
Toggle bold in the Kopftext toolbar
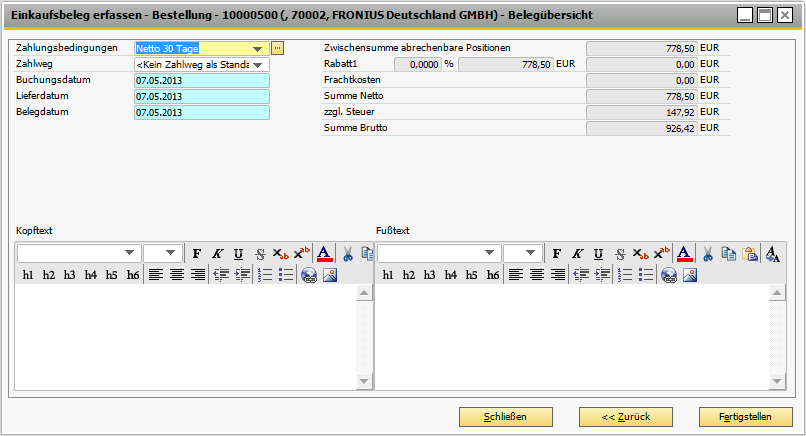coord(197,254)
